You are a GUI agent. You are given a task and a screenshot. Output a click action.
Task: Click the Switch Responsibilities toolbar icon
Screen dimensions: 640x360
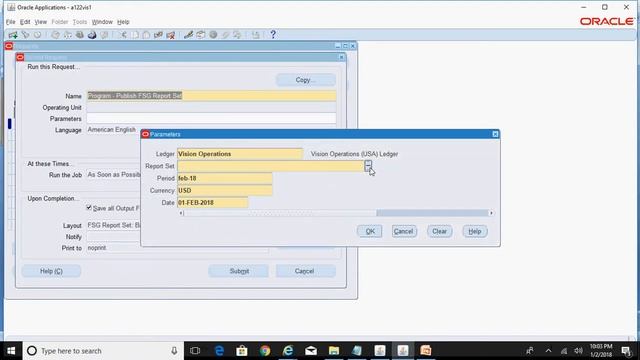(x=80, y=35)
